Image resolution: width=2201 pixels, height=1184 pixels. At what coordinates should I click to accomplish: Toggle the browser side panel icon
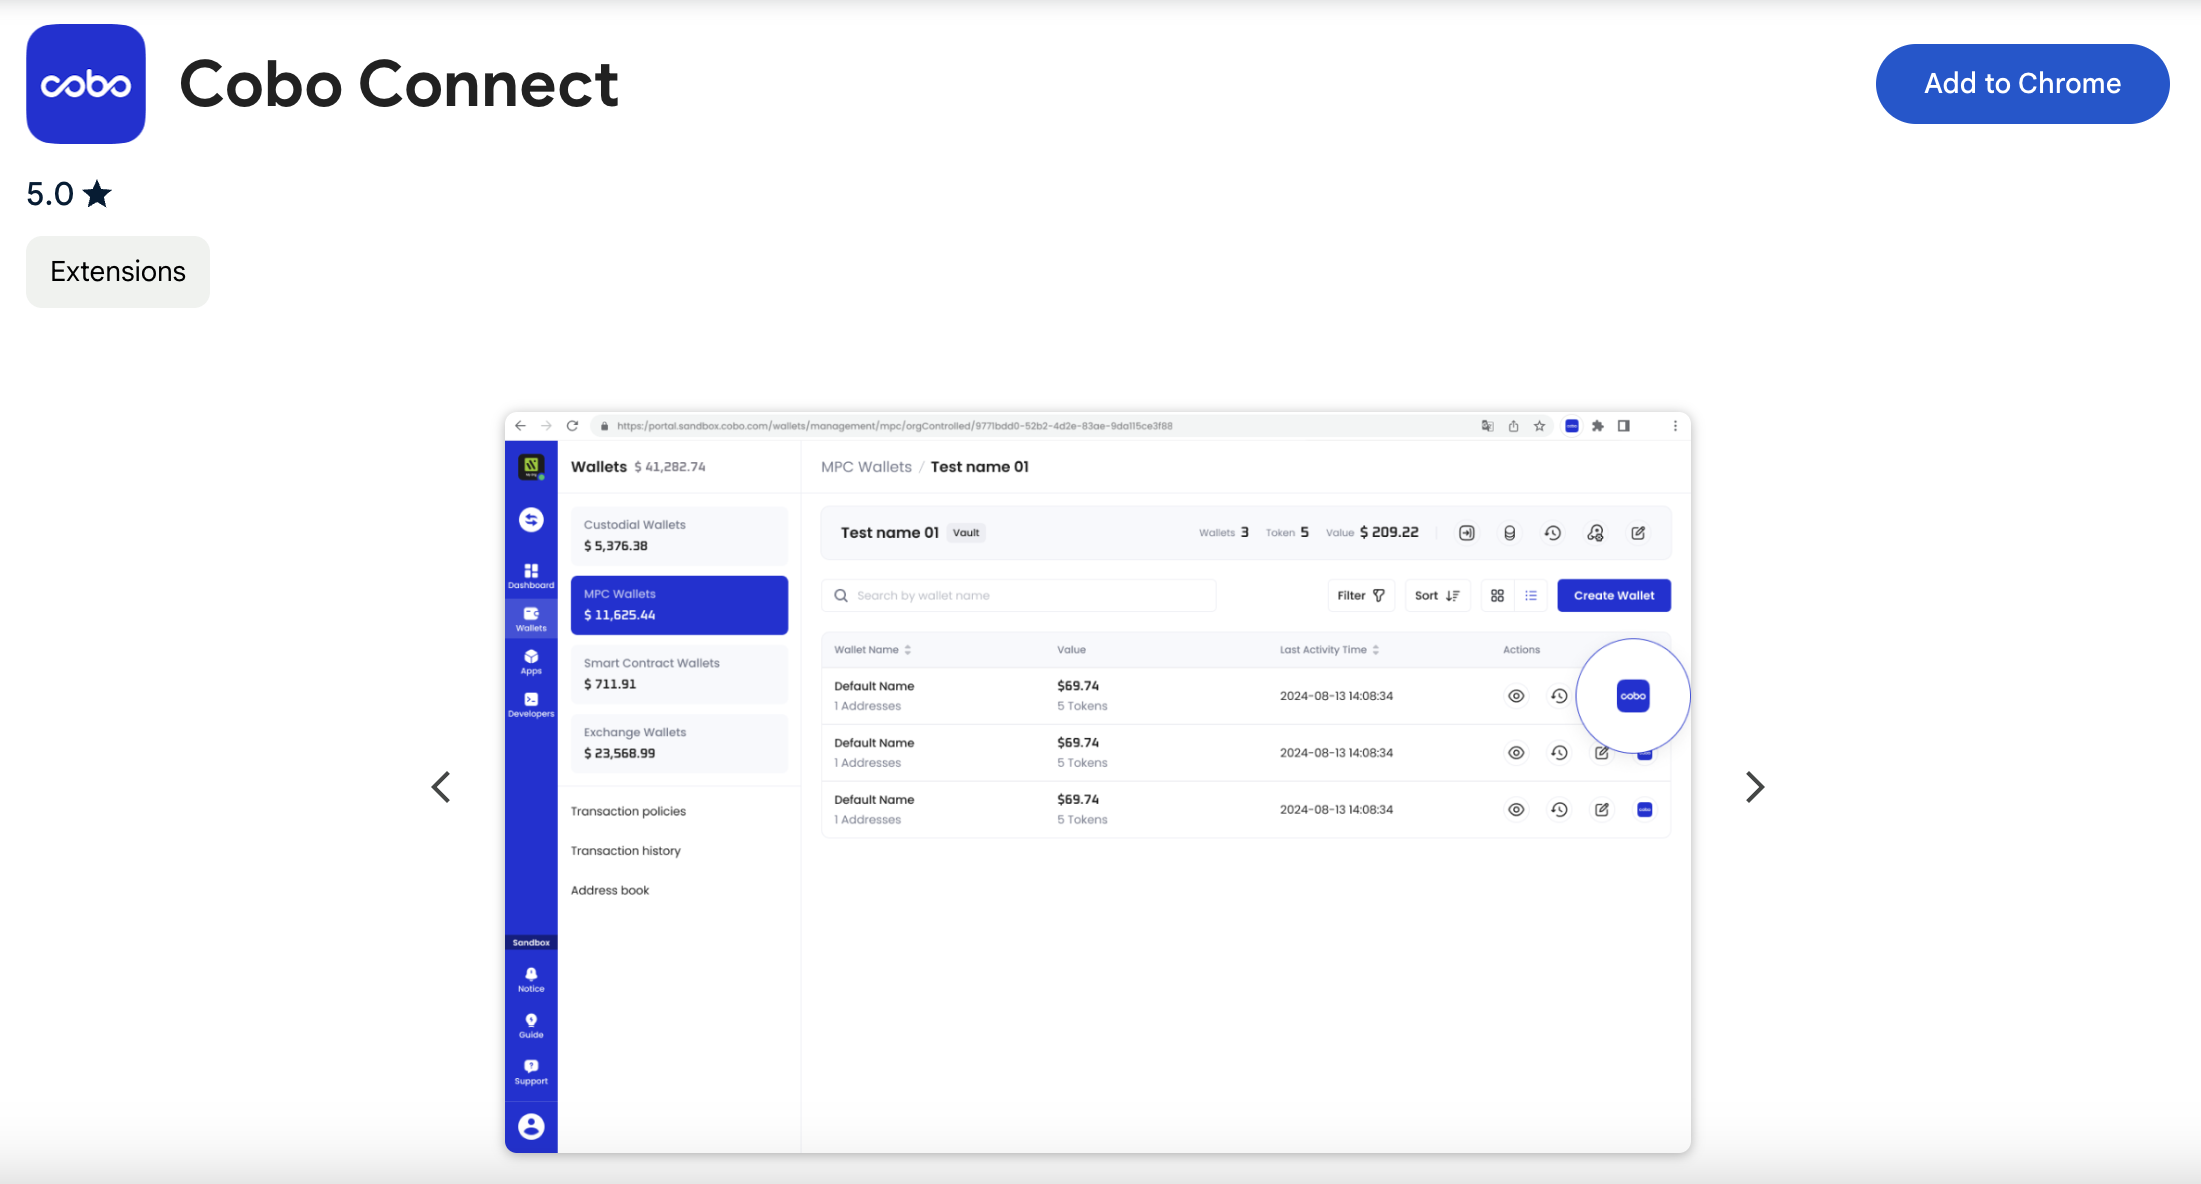tap(1624, 426)
